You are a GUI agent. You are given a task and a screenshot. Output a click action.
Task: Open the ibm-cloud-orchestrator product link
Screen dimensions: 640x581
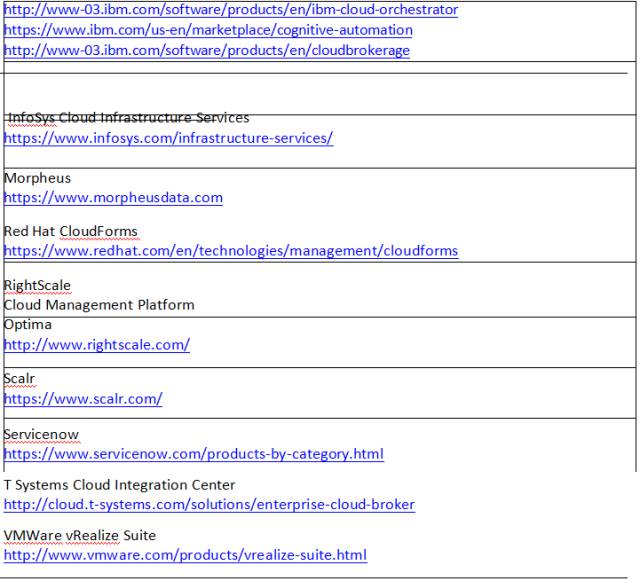[x=231, y=9]
